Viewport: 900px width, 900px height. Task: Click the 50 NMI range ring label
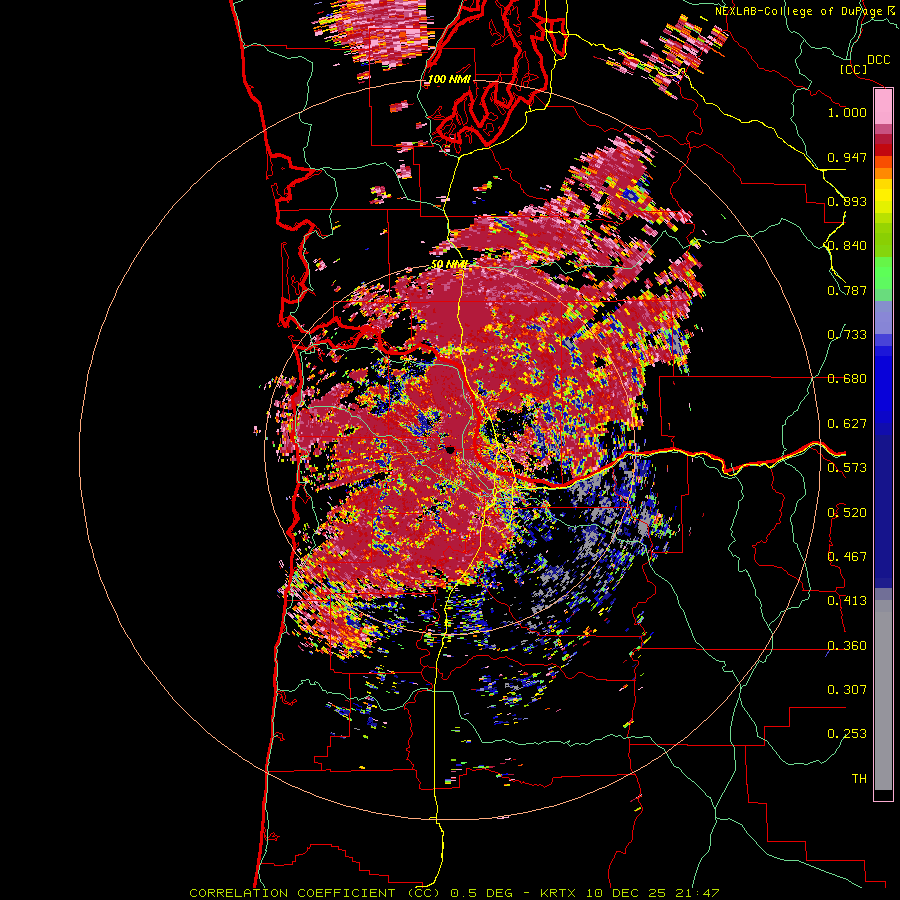[449, 264]
